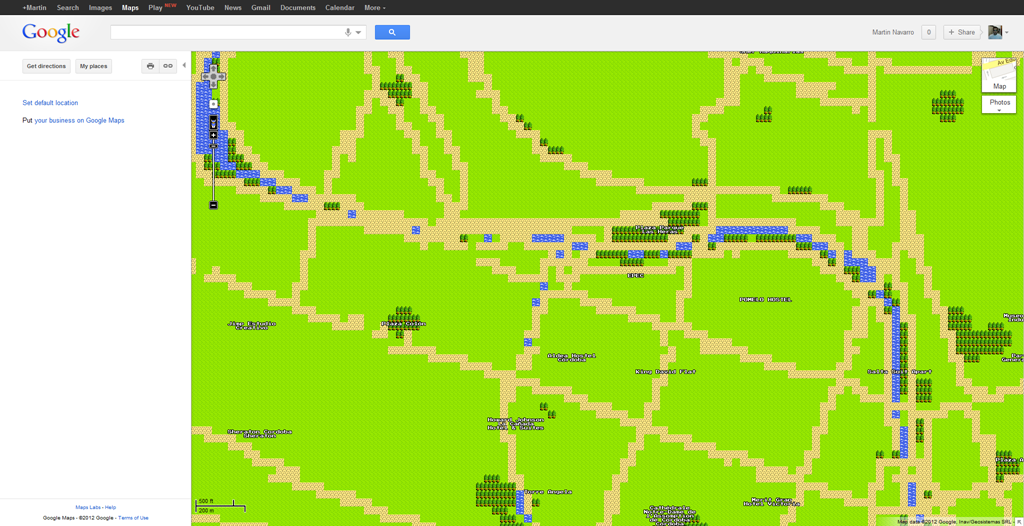The image size is (1024, 526).
Task: Click the POMELO HOSTEL map label
Action: (x=765, y=299)
